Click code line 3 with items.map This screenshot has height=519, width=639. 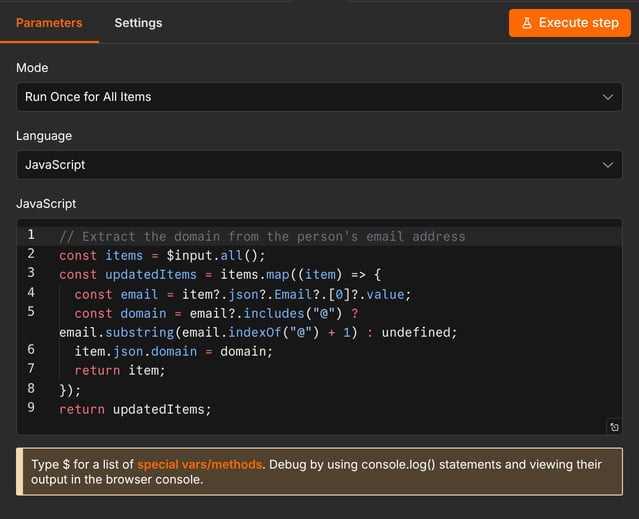[220, 275]
